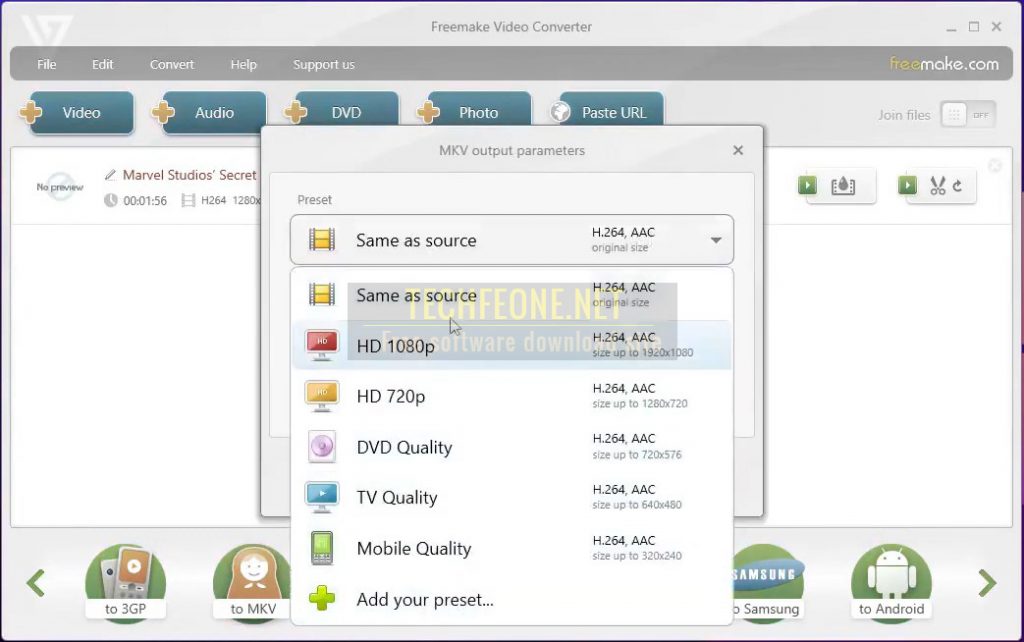Click the DVD add button
The height and width of the screenshot is (642, 1024).
[x=342, y=112]
